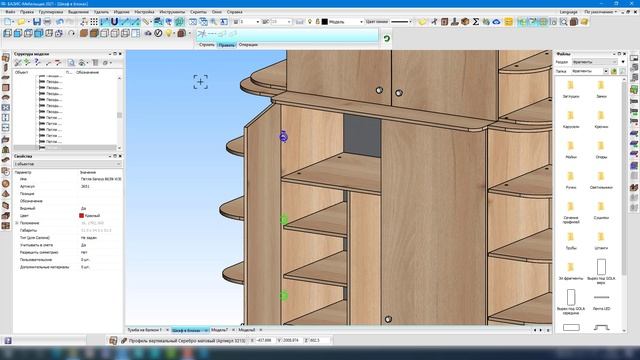Open the Замки folder
Image resolution: width=640 pixels, height=360 pixels.
601,89
